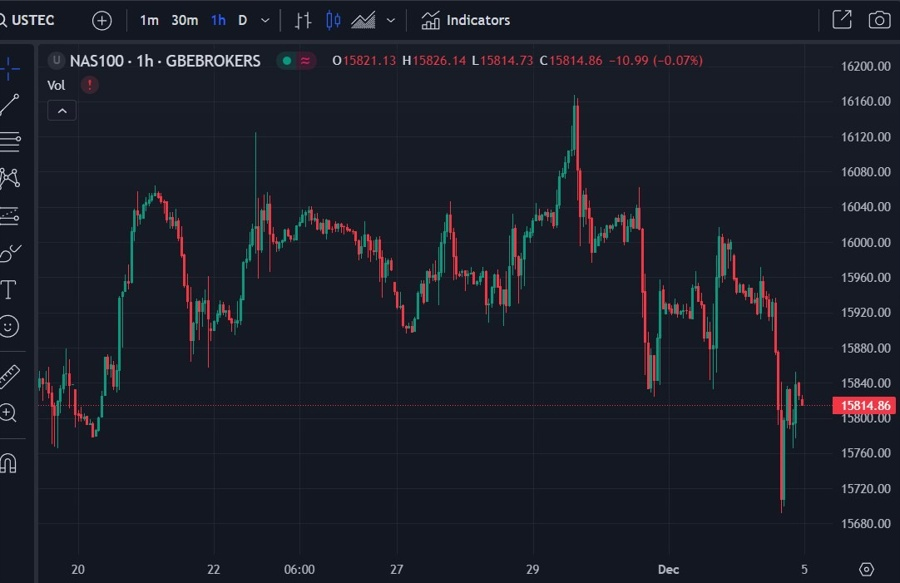Toggle magnet mode on
Image resolution: width=900 pixels, height=583 pixels.
click(x=9, y=462)
